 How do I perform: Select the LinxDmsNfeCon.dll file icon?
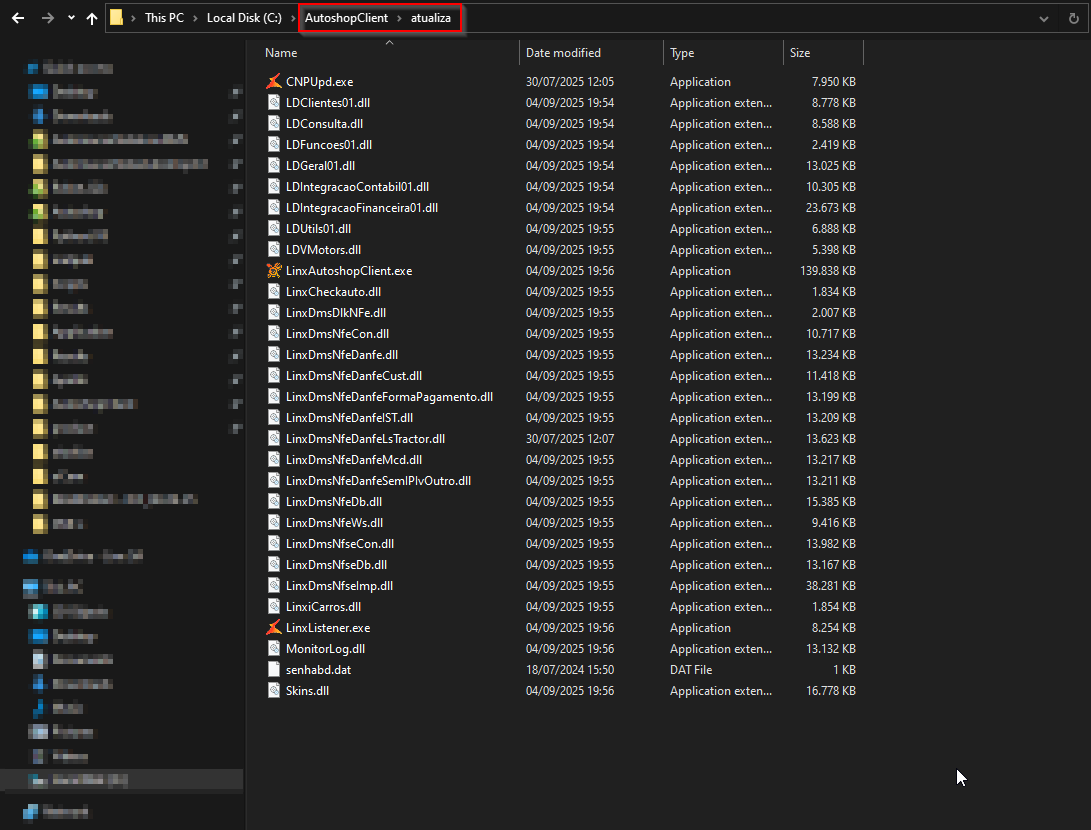click(274, 333)
